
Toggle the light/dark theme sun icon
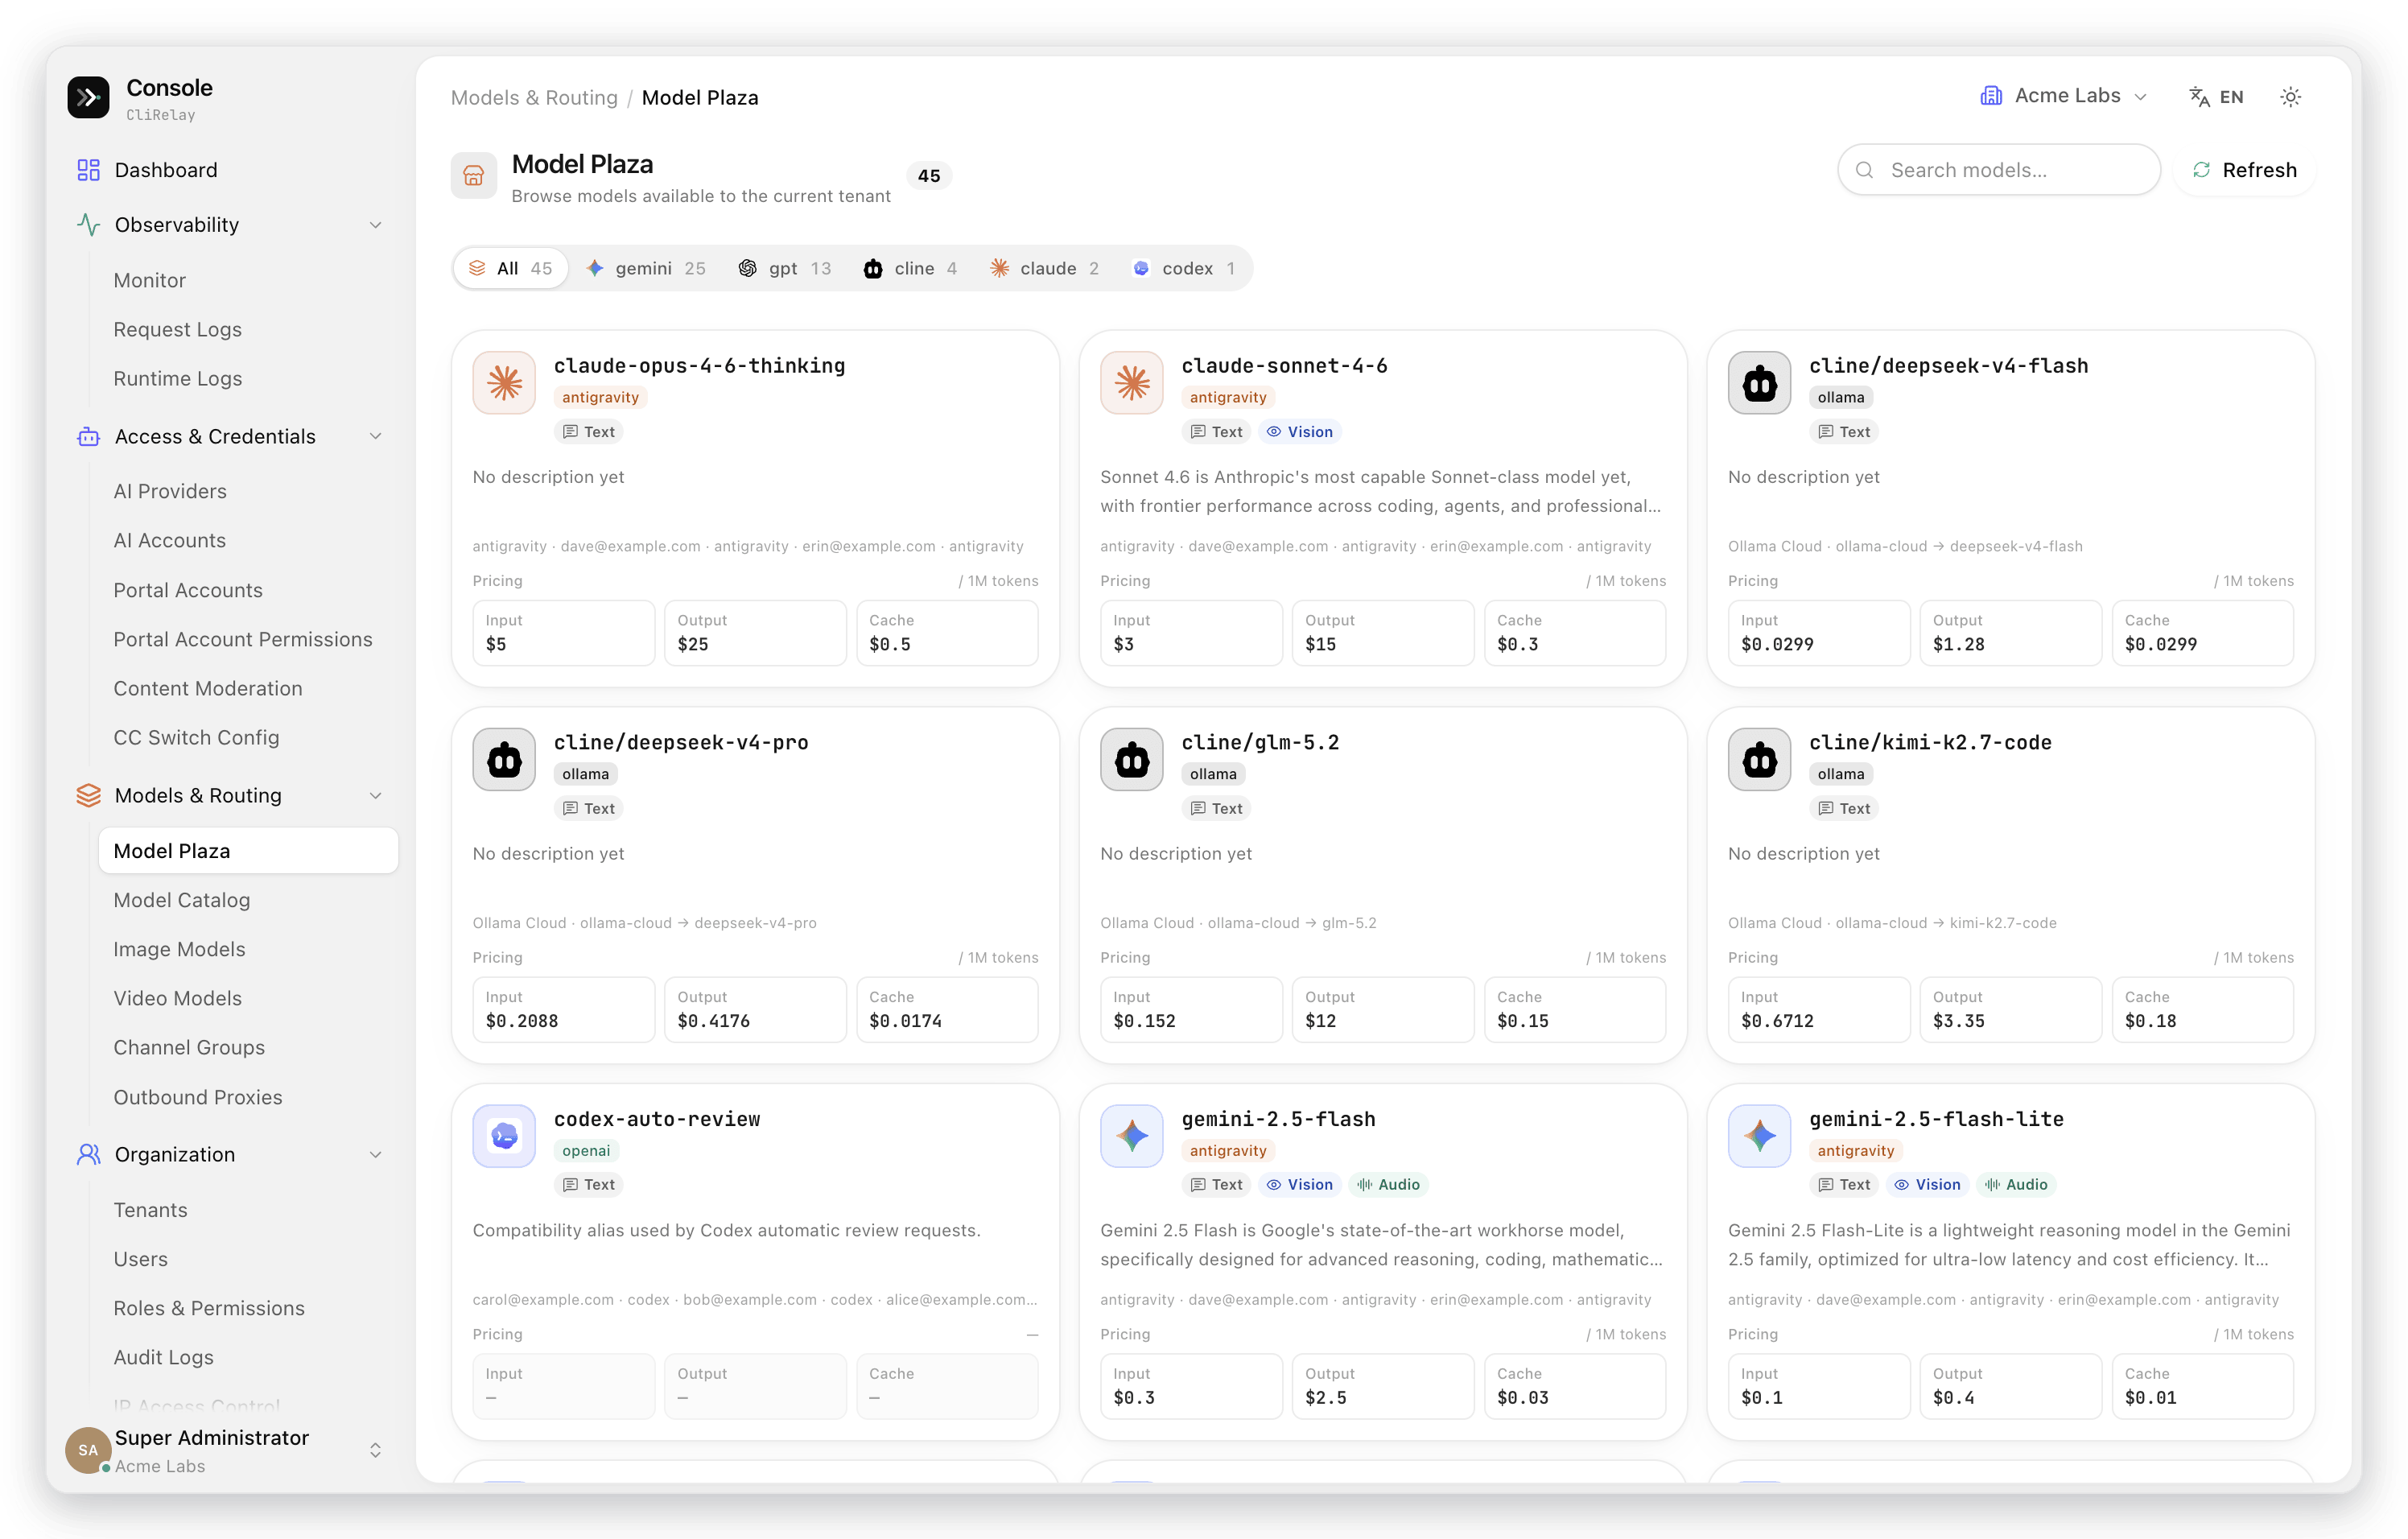coord(2290,97)
